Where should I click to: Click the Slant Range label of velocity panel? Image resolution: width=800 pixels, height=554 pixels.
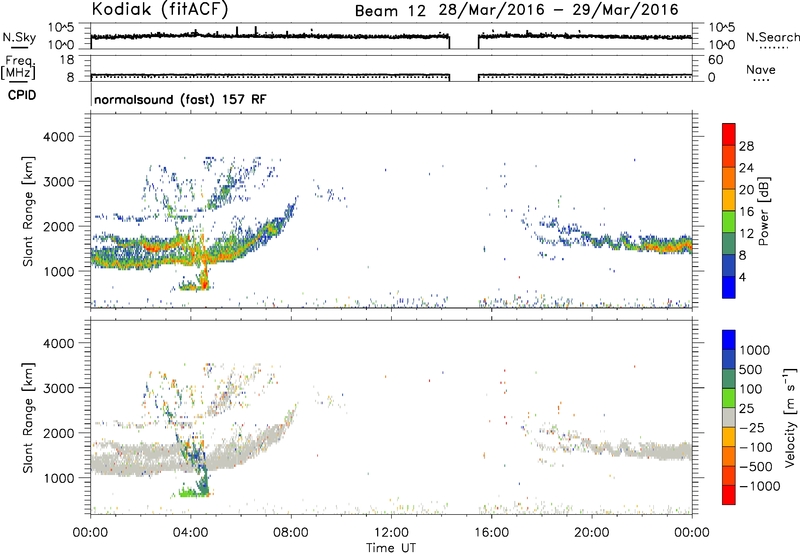click(x=28, y=418)
